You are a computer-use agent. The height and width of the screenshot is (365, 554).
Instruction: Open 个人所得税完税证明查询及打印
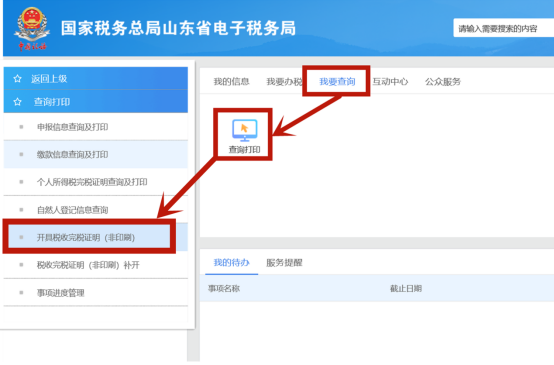pos(96,182)
